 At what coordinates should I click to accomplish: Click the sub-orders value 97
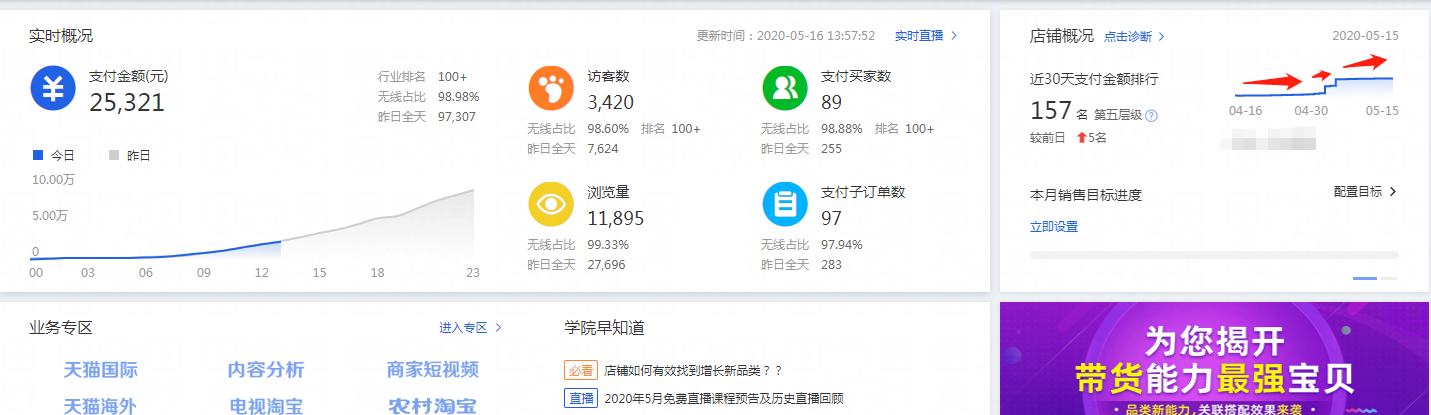tap(831, 218)
